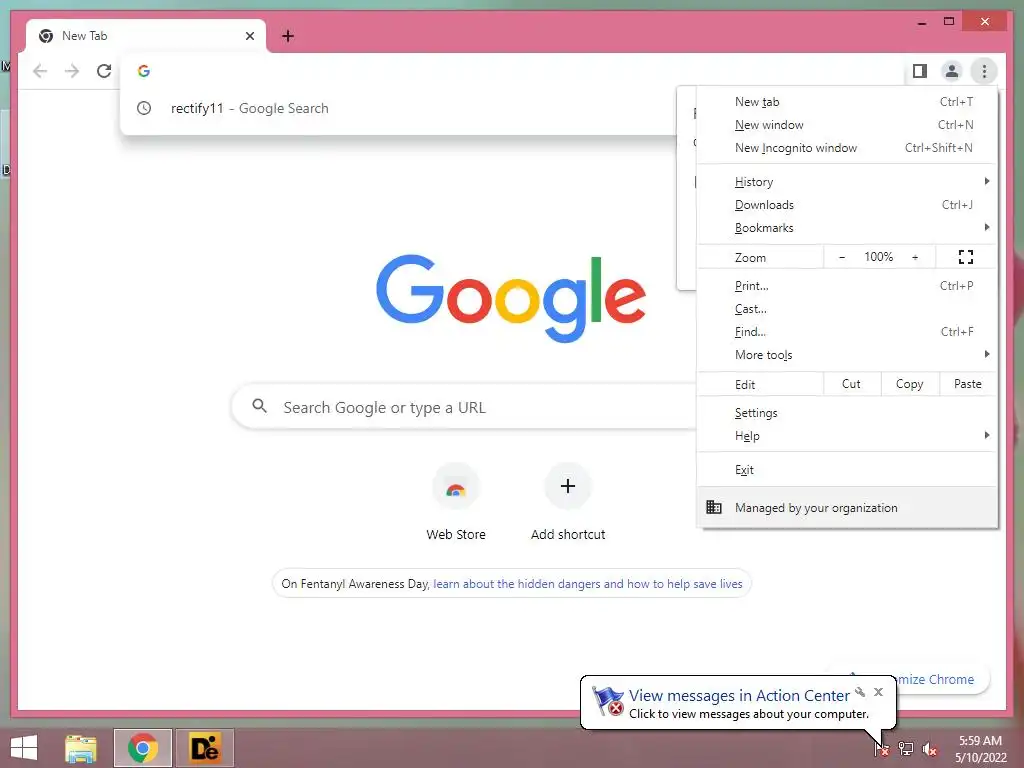Viewport: 1024px width, 768px height.
Task: Open File Explorer from taskbar
Action: (81, 748)
